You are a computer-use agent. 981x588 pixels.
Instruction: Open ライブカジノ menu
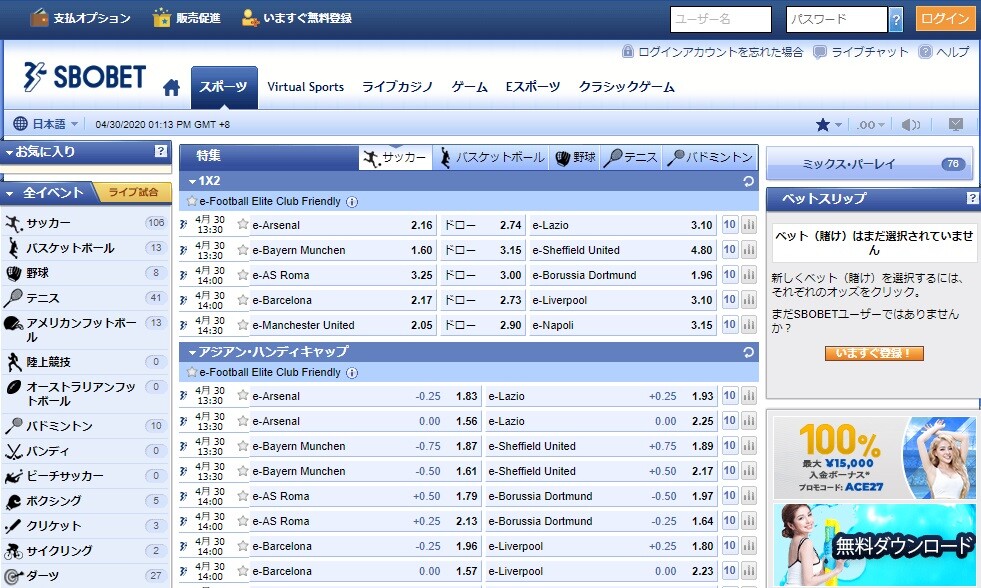point(397,87)
